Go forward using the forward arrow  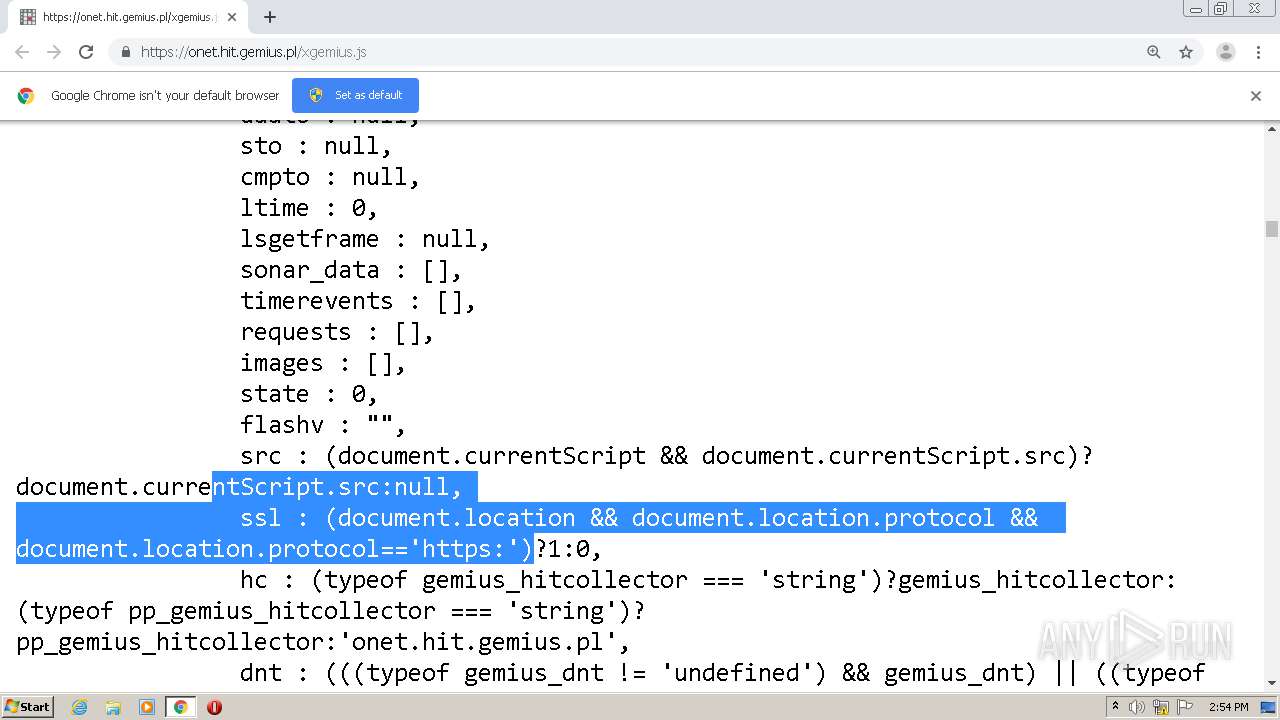pyautogui.click(x=54, y=52)
